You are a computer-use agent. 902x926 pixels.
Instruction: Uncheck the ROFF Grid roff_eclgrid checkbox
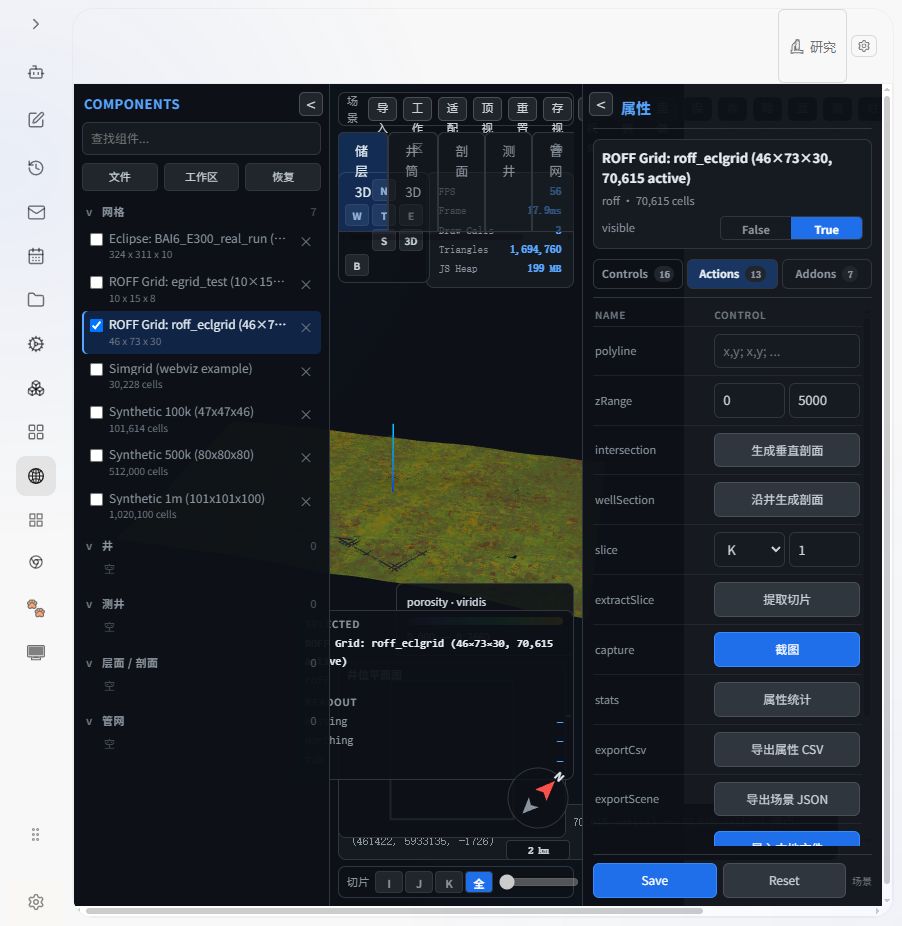click(96, 325)
